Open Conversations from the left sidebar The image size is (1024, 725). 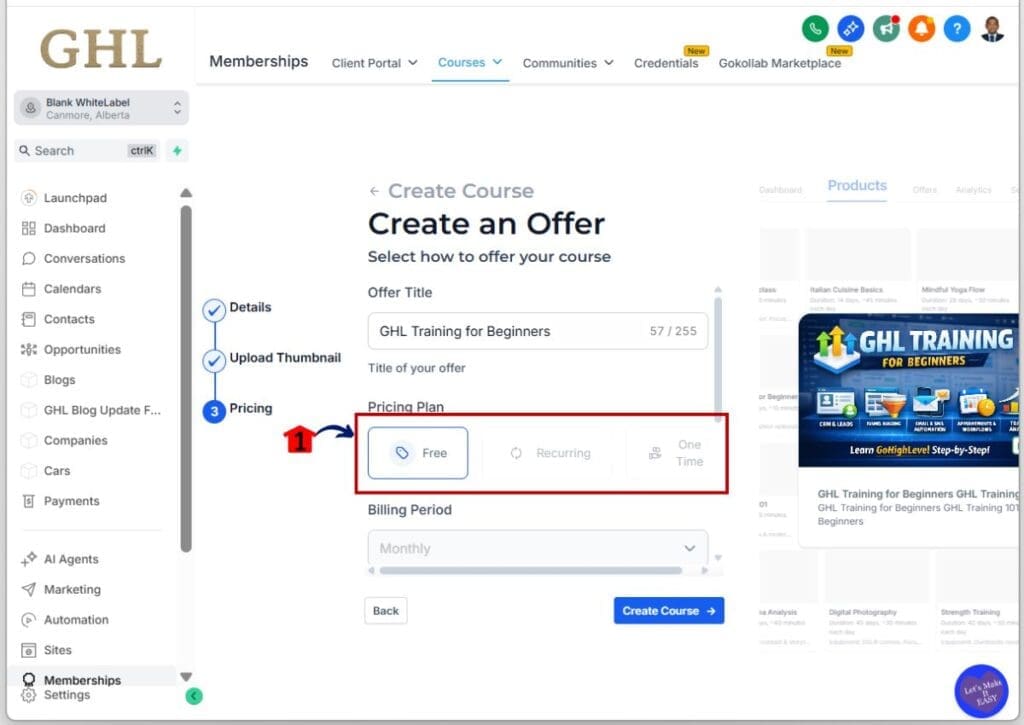[30, 258]
